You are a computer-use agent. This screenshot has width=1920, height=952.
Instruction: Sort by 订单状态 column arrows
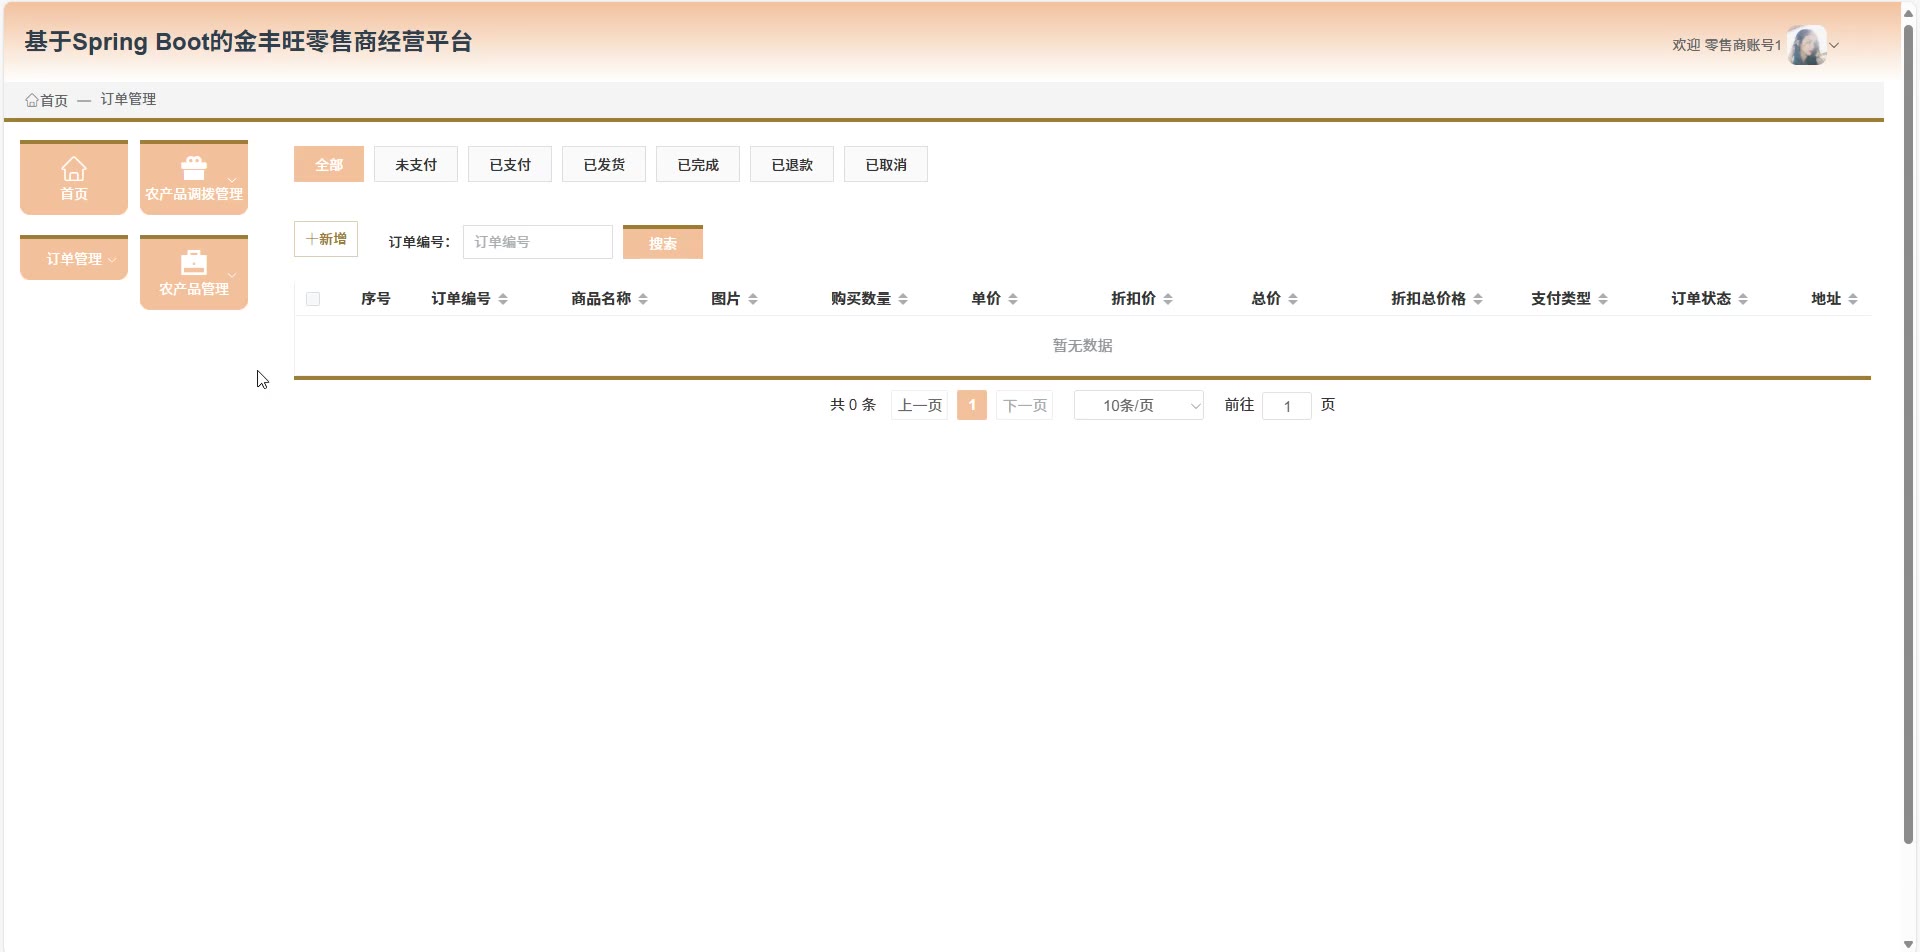[1743, 299]
